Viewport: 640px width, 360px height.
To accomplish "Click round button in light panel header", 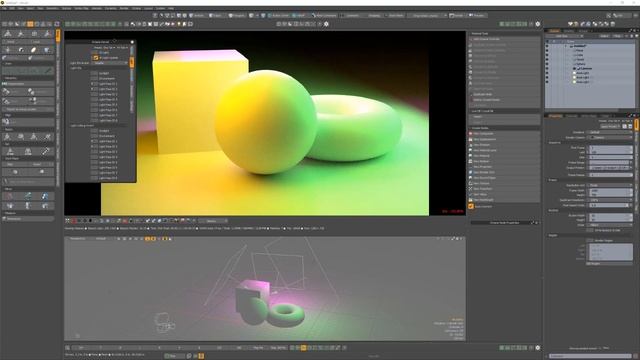I will (132, 42).
